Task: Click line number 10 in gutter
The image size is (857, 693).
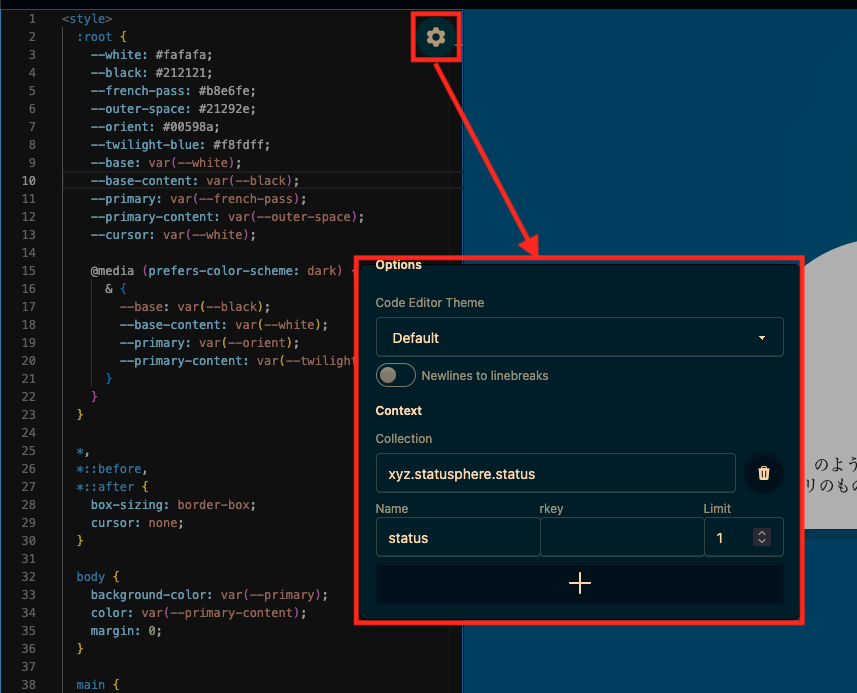Action: (28, 181)
